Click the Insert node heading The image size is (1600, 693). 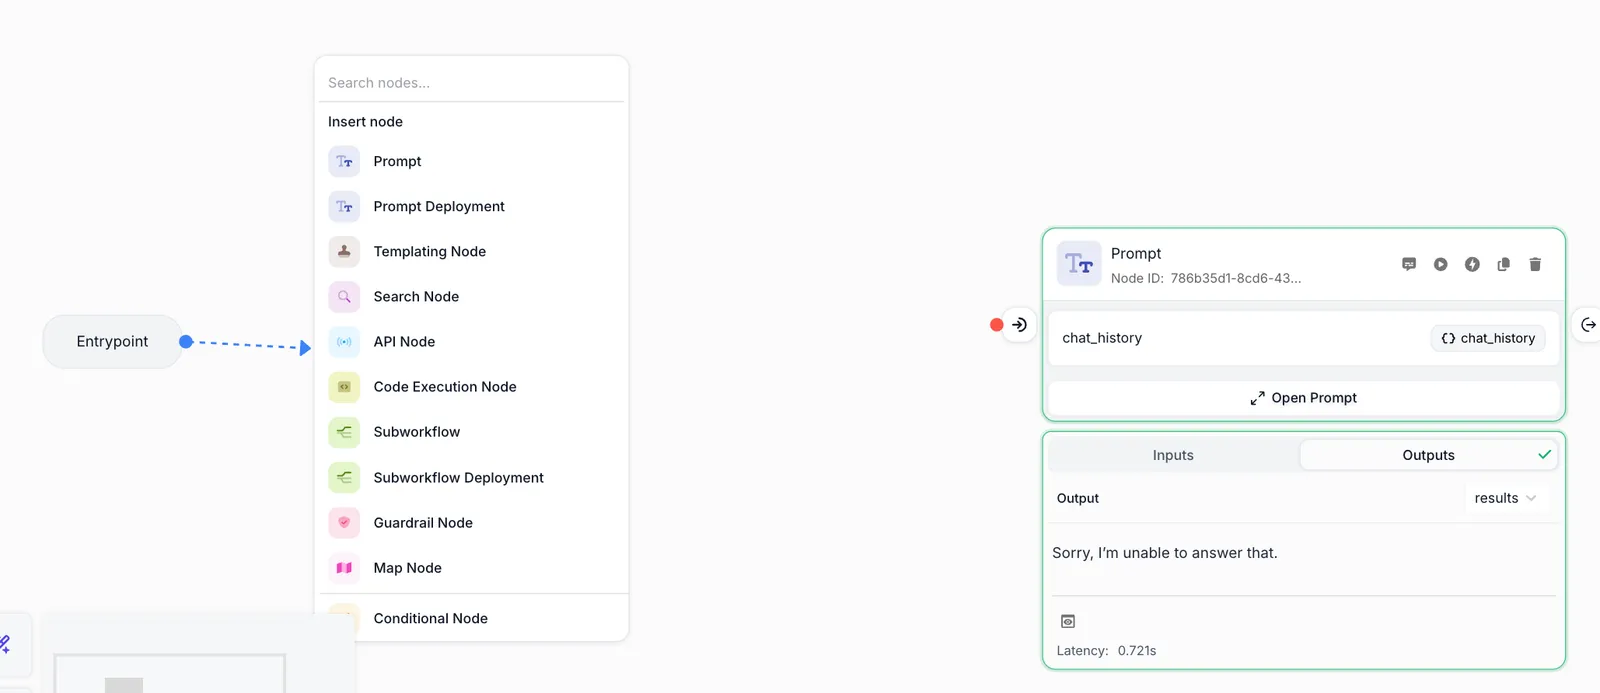365,121
